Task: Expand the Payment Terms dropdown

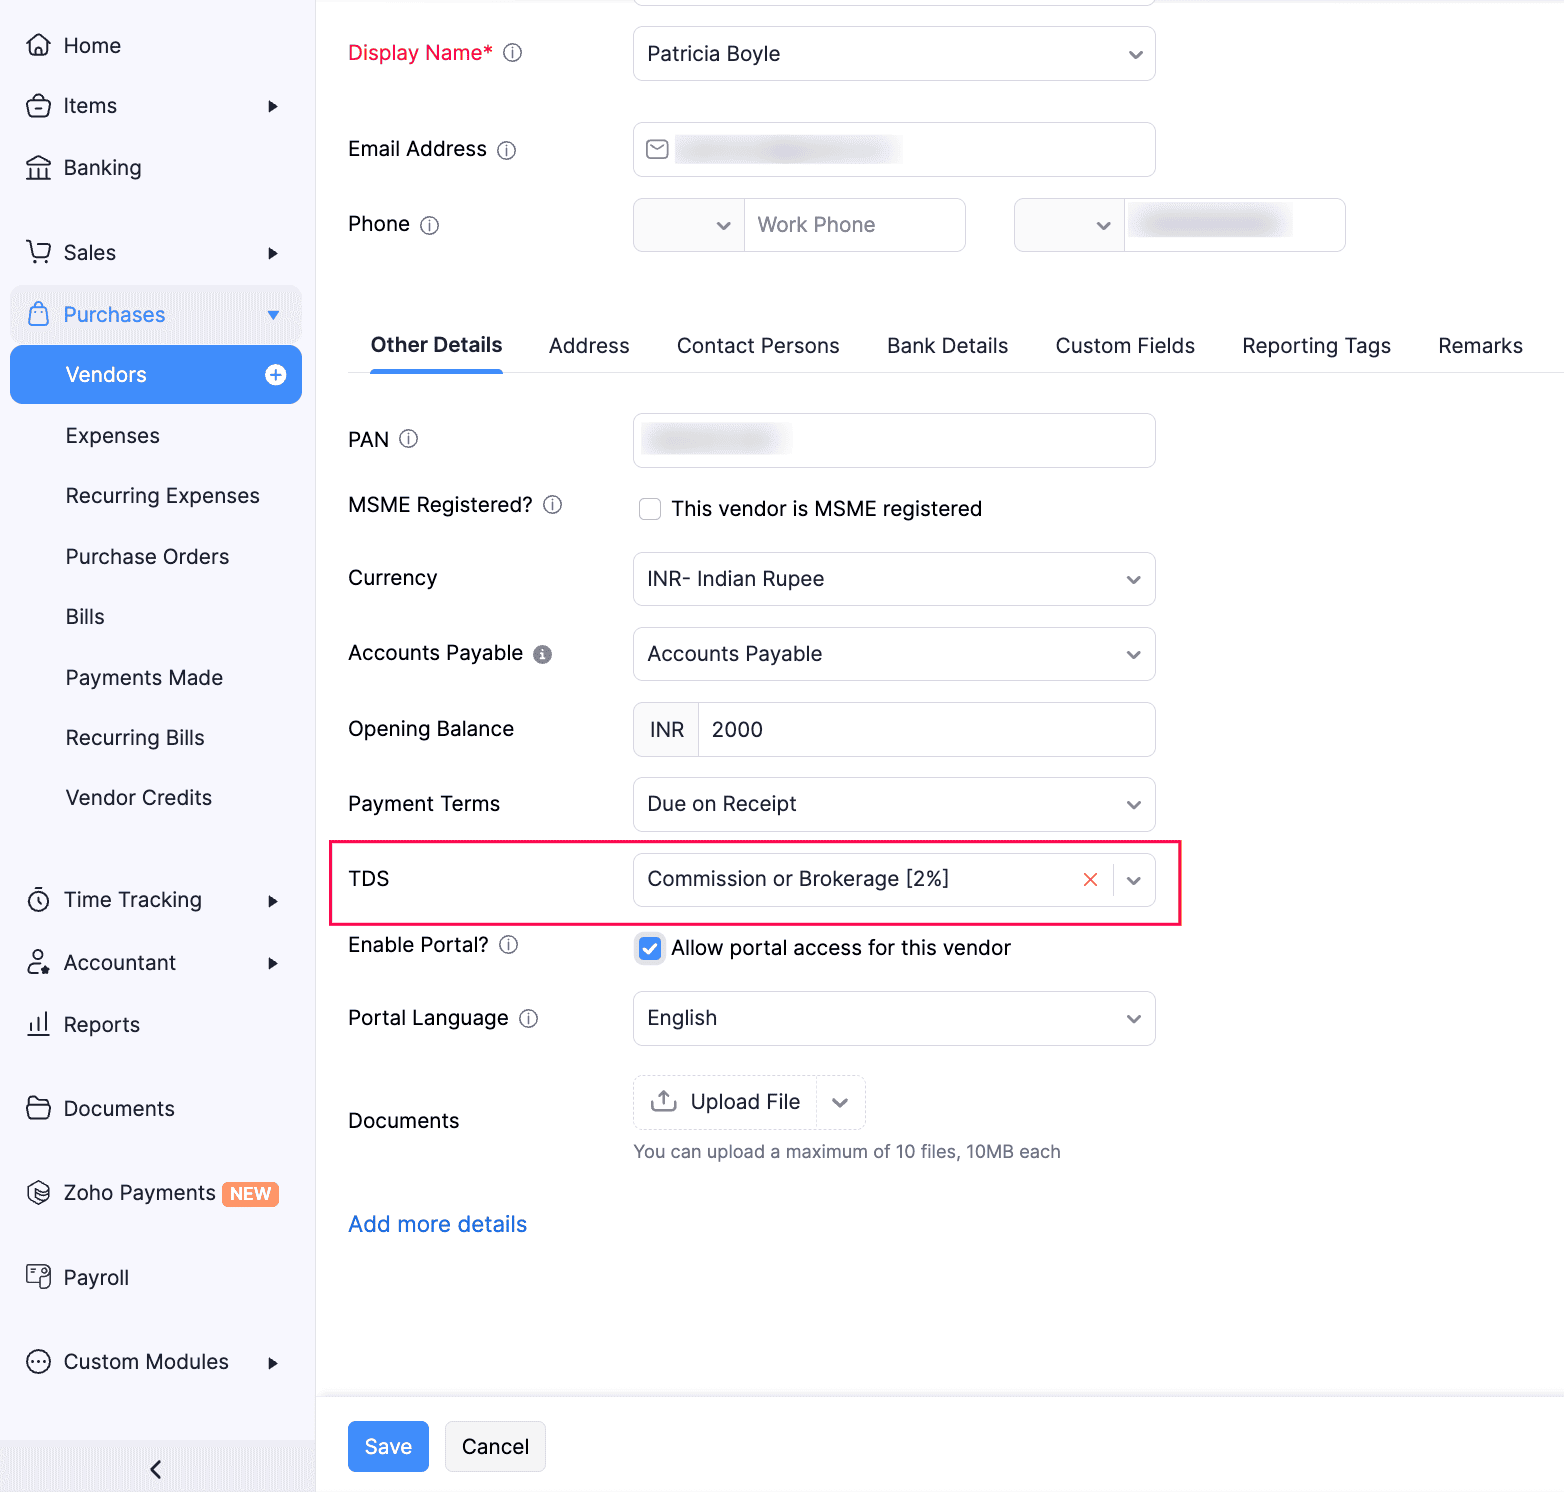Action: [893, 804]
